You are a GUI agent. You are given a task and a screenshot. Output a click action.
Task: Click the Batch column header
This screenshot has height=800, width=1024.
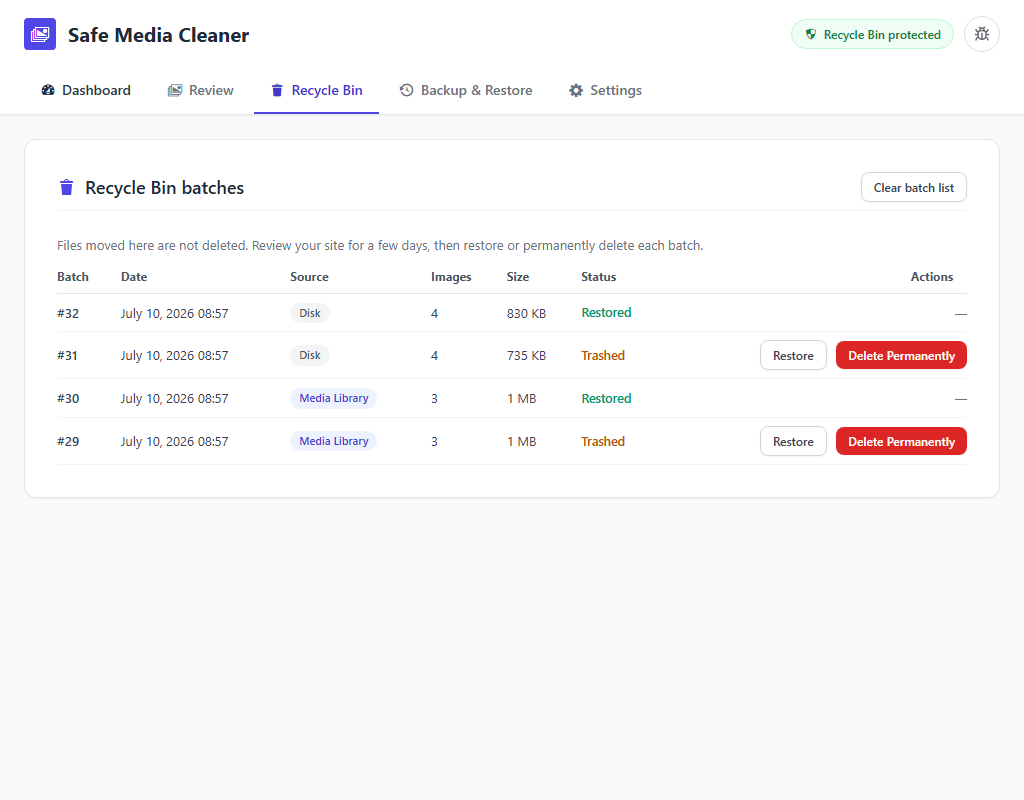(72, 277)
